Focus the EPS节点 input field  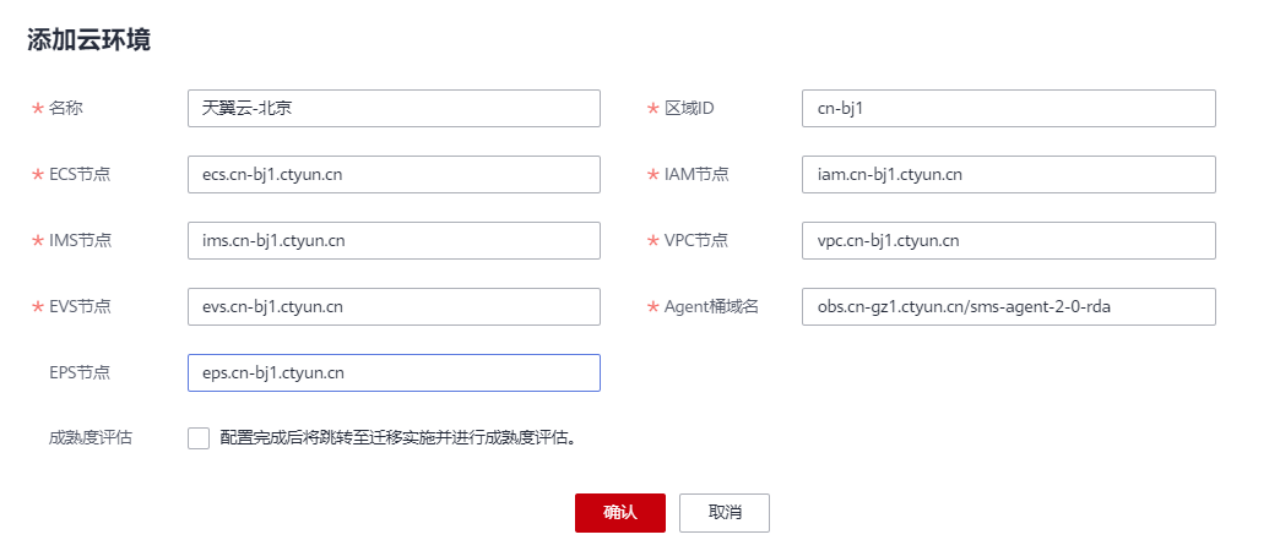tap(394, 372)
